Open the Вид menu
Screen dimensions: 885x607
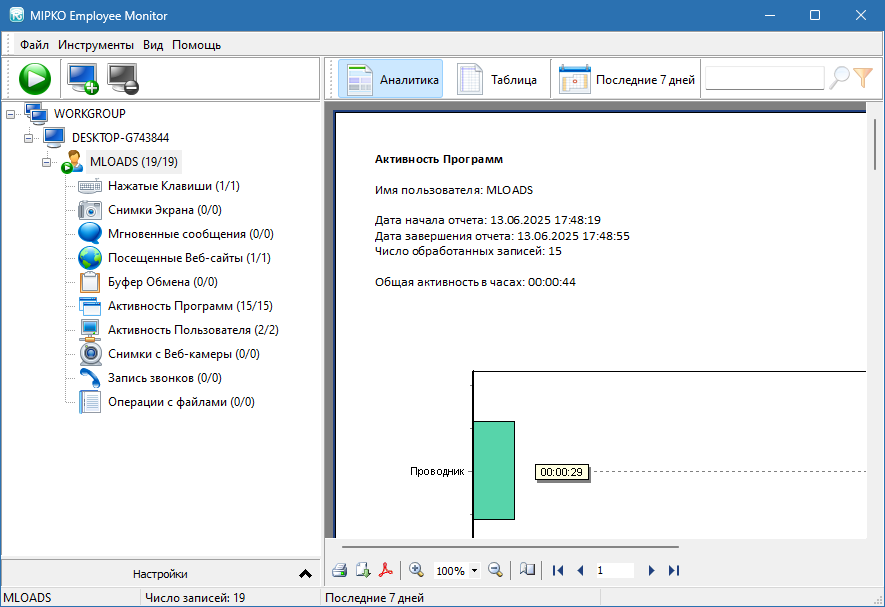[x=153, y=45]
